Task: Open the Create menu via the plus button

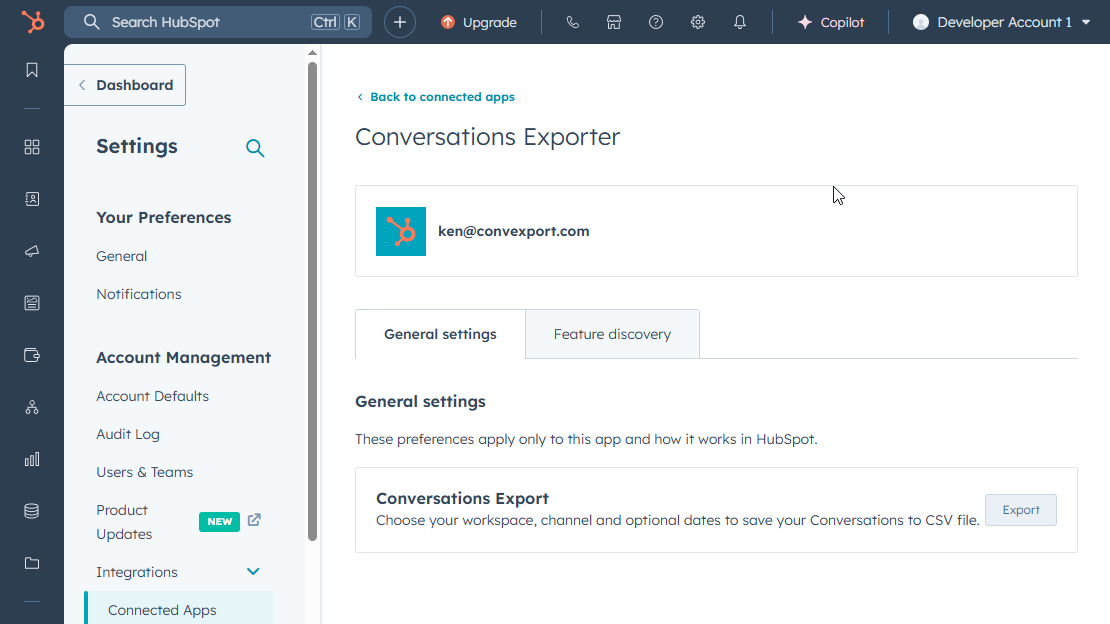Action: [x=399, y=21]
